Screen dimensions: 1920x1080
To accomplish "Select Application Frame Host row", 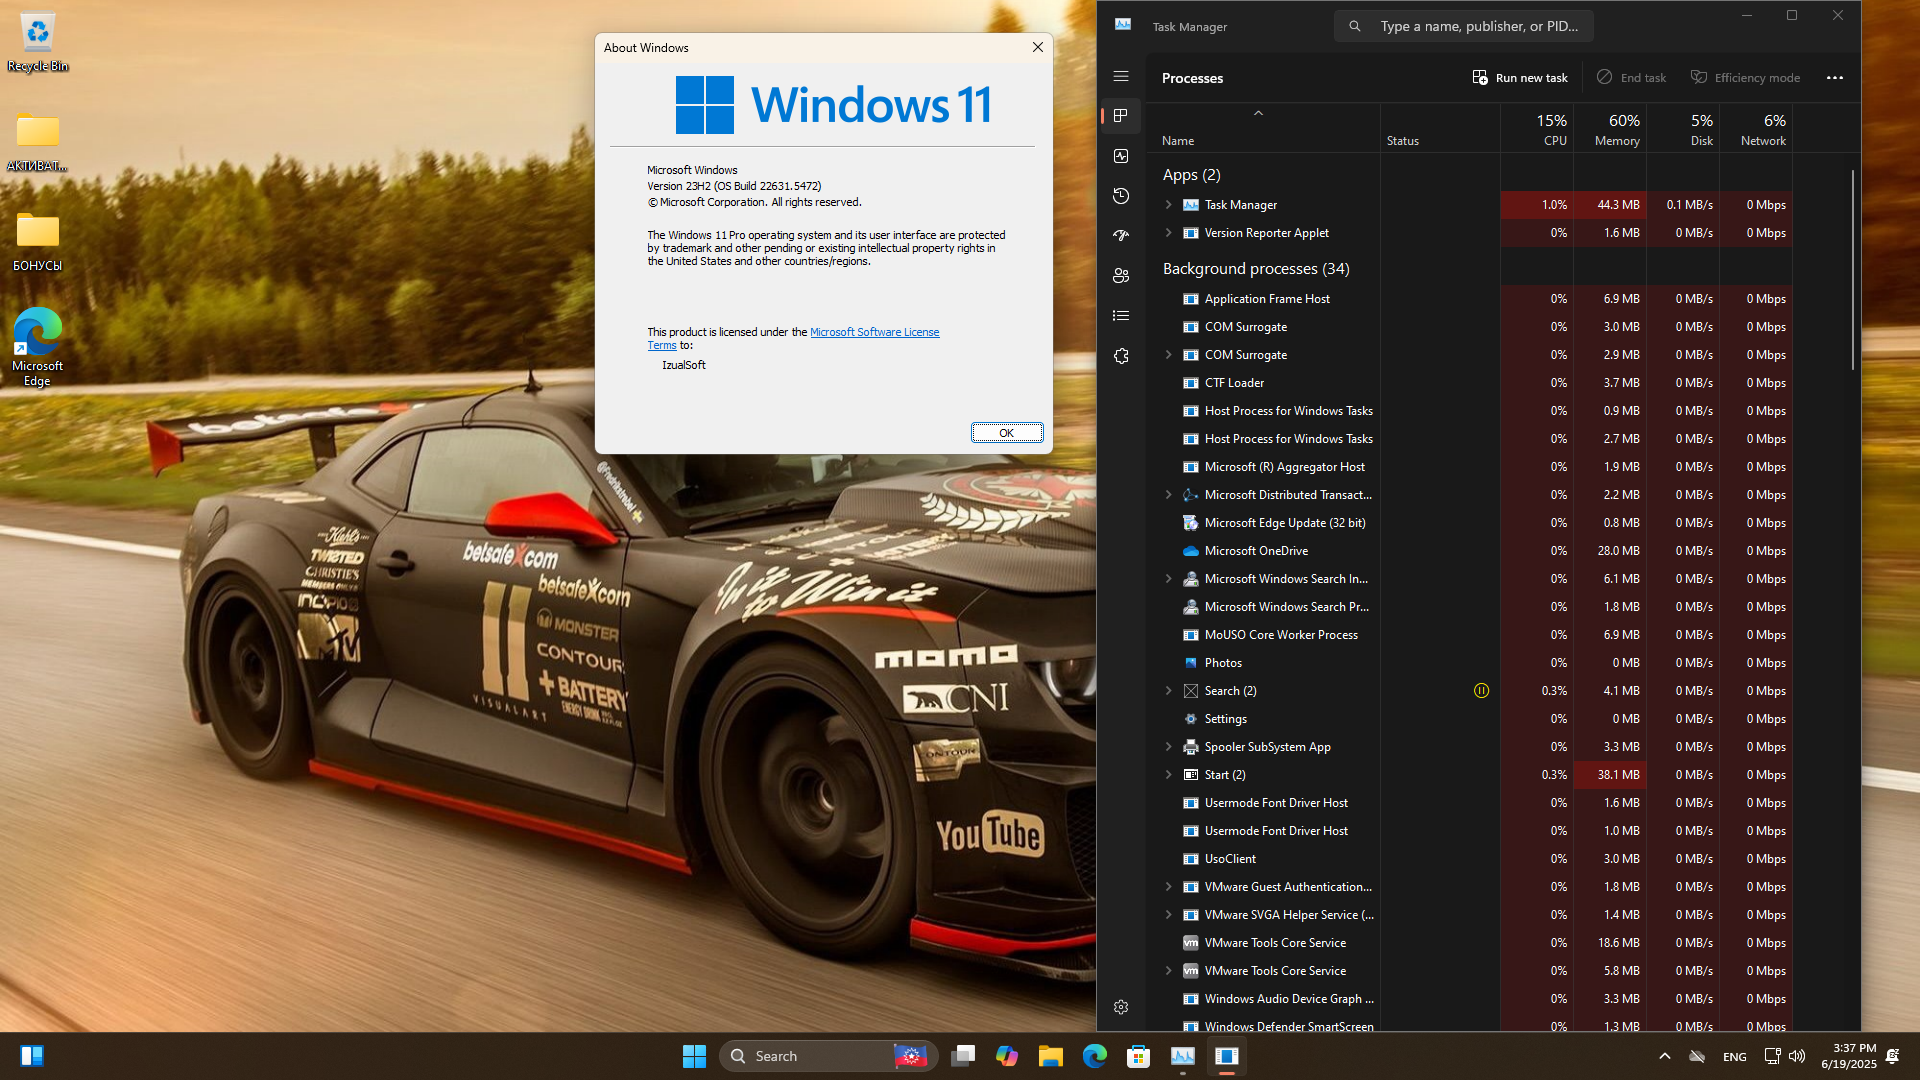I will click(1469, 298).
